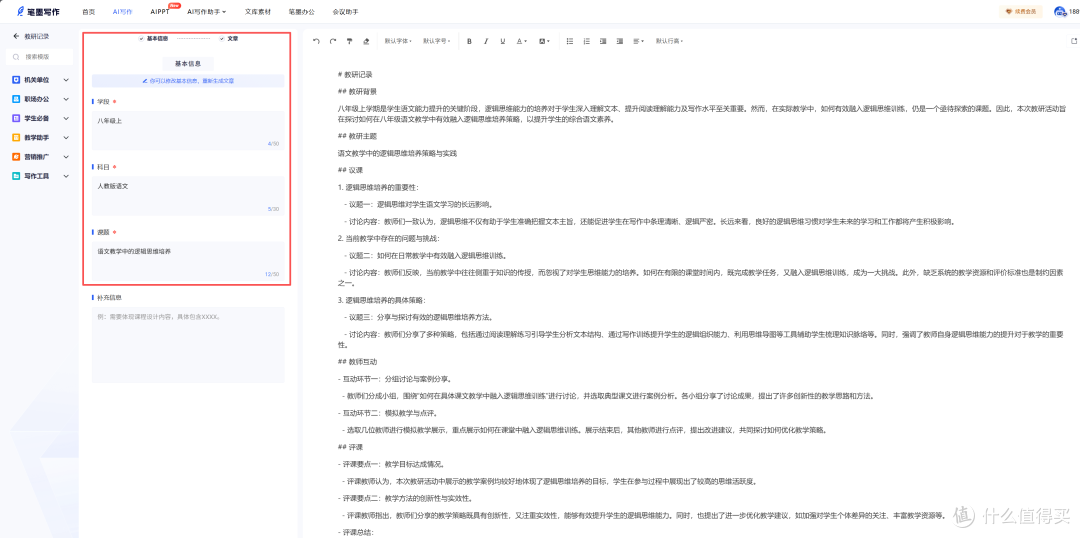Open the 笔墨办公 tab

(302, 12)
